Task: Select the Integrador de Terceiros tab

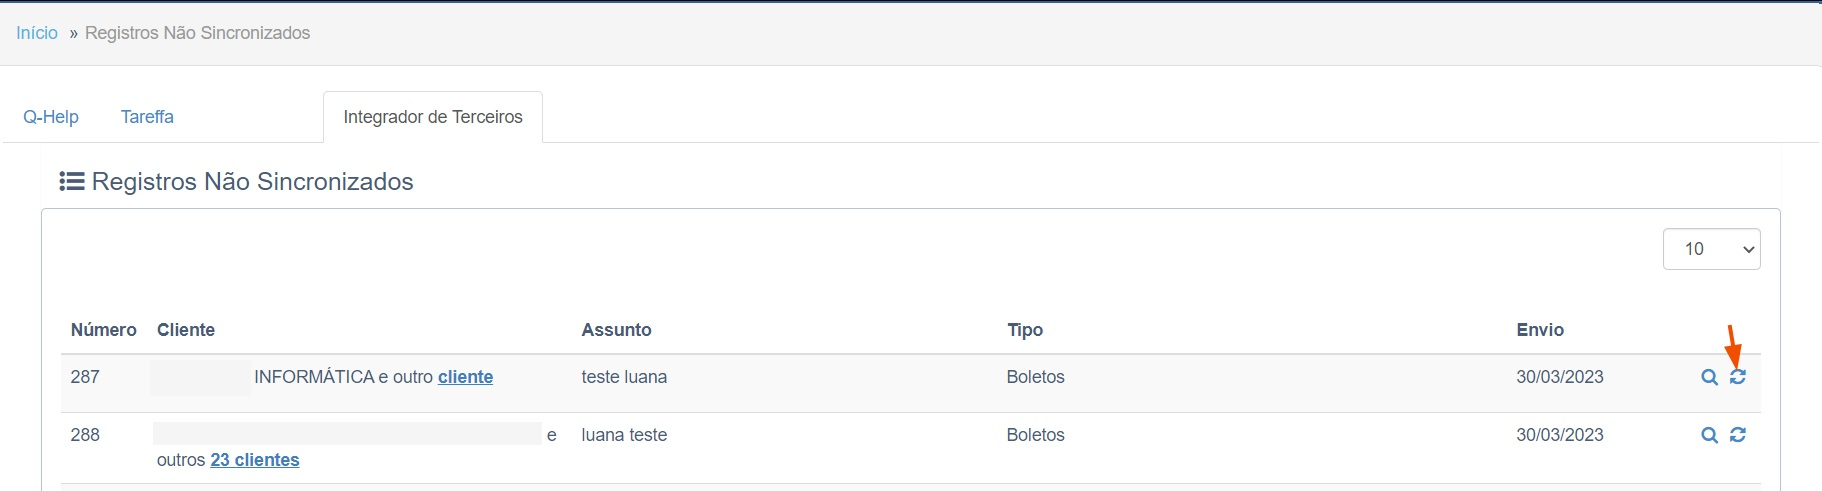Action: coord(433,117)
